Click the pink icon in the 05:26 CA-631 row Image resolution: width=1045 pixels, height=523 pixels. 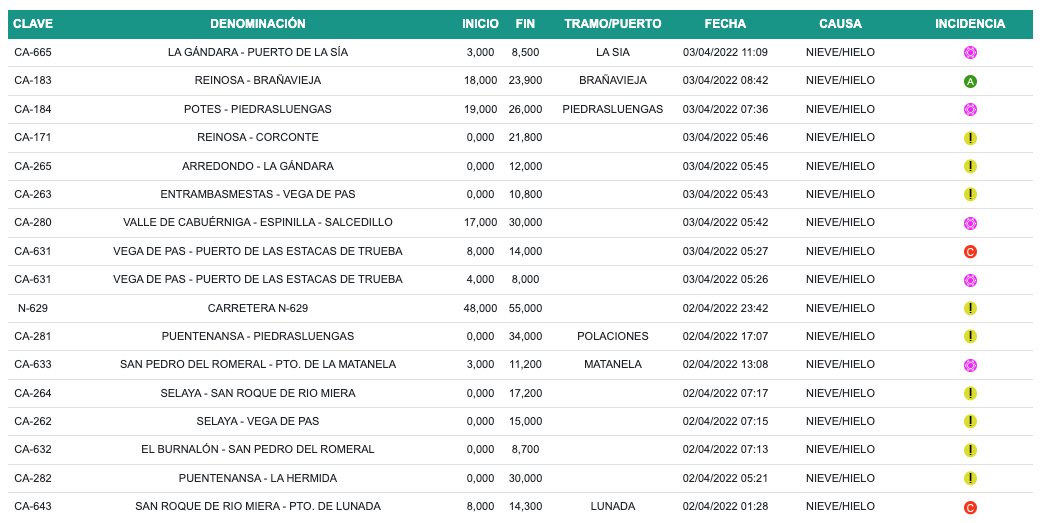click(x=970, y=280)
